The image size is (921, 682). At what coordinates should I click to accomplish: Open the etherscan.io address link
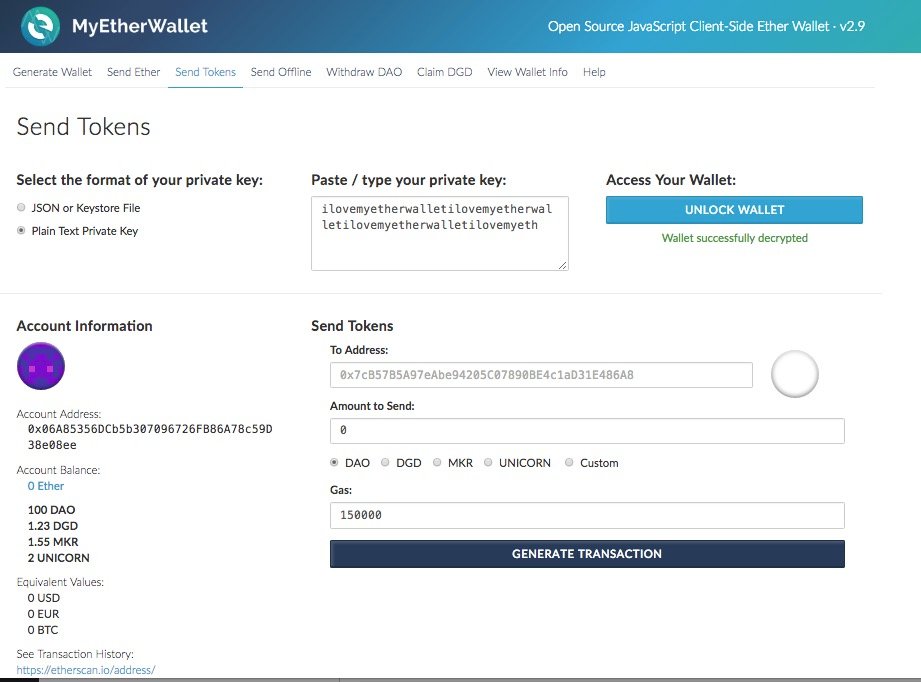(x=86, y=670)
